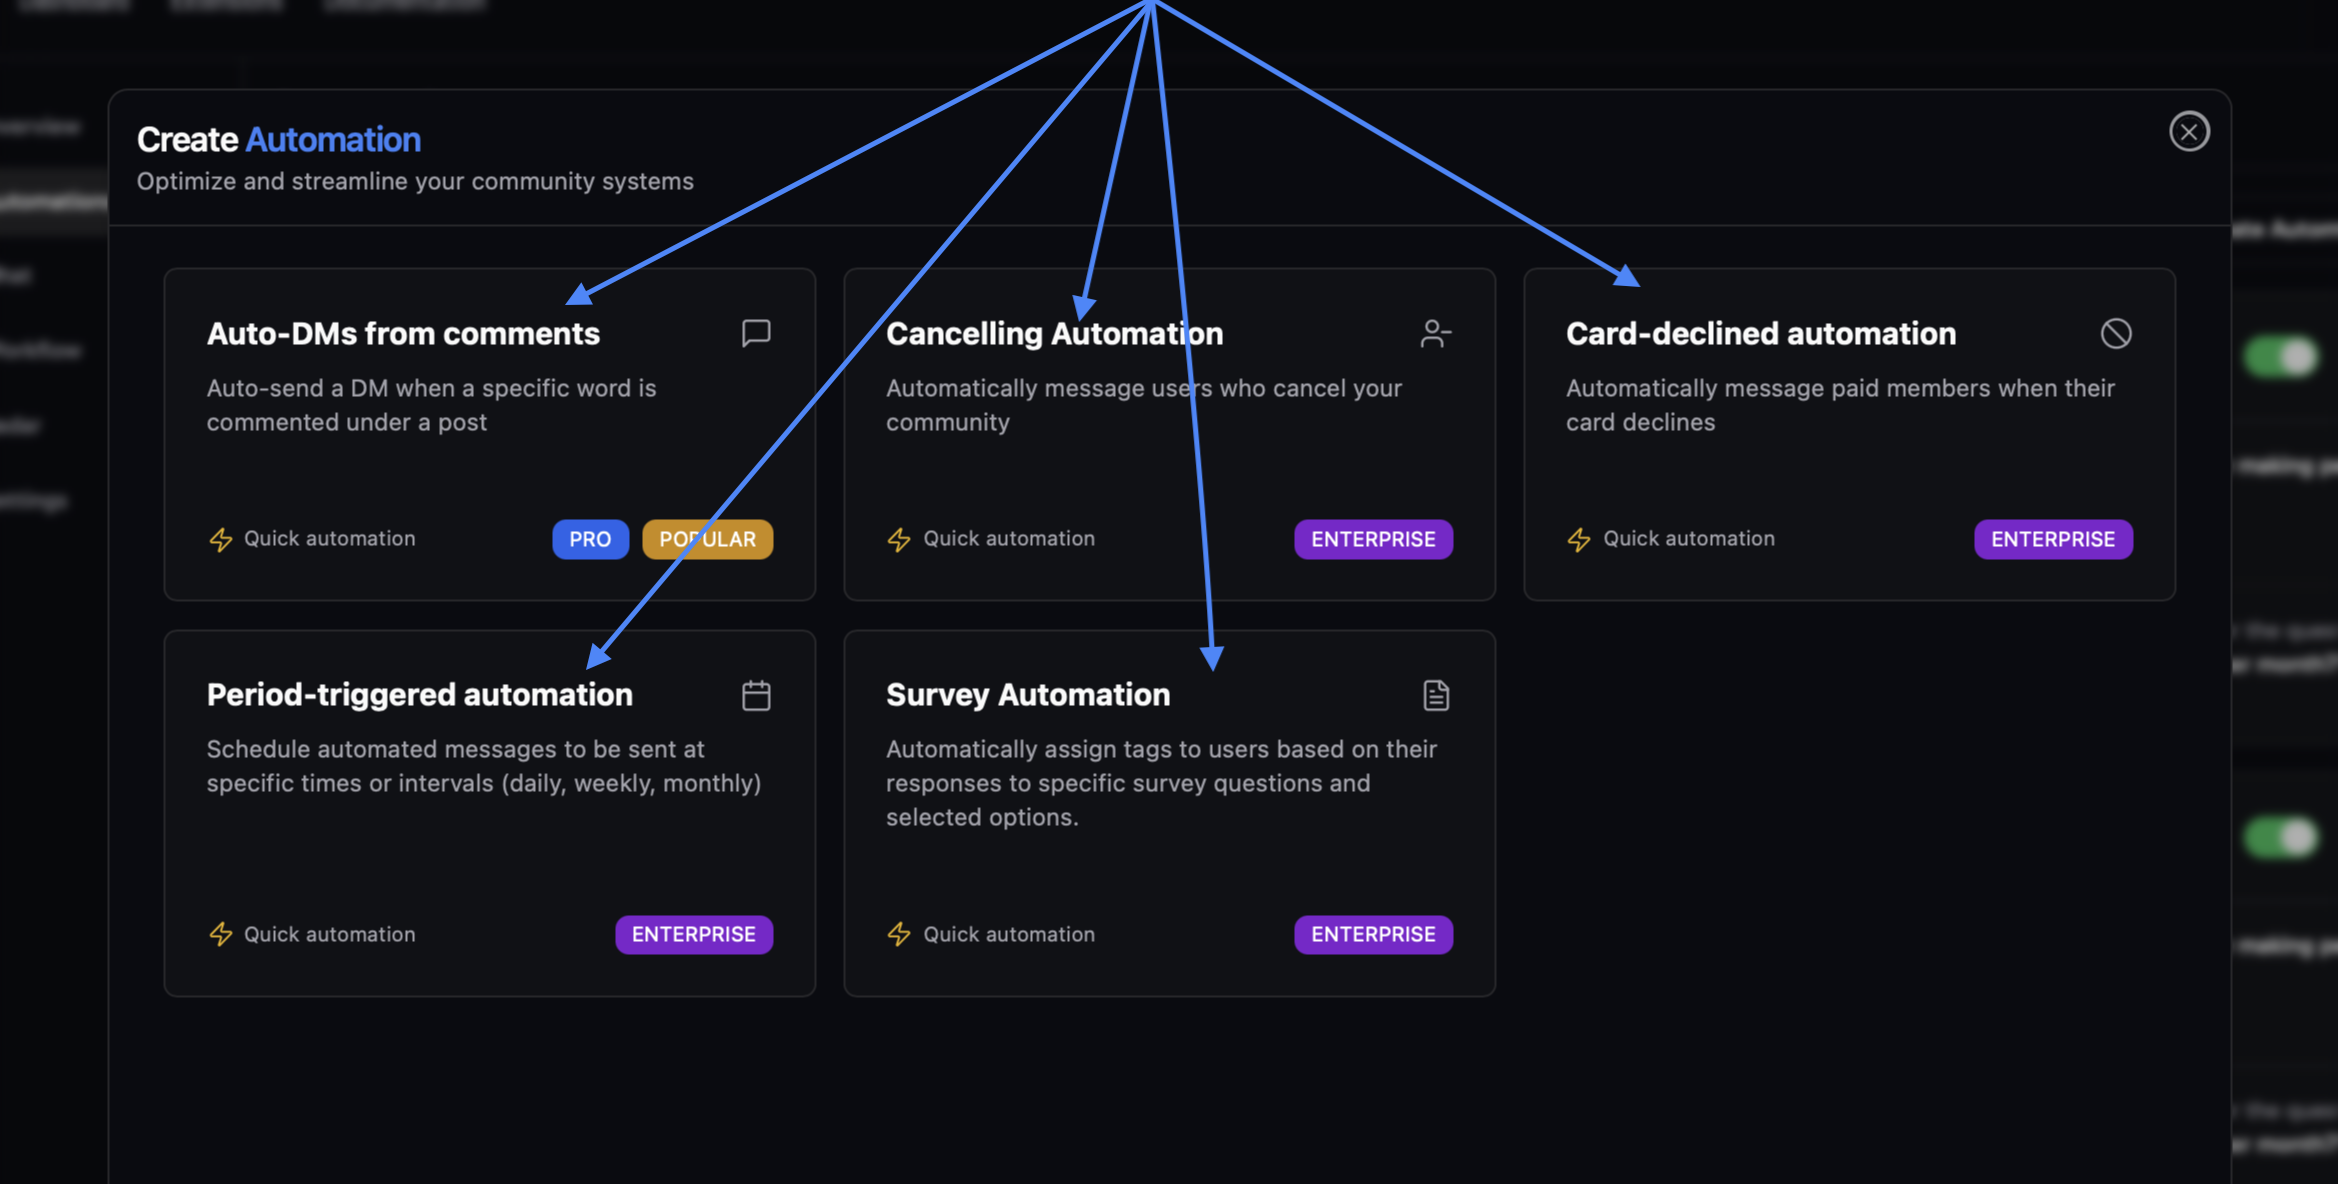Click the document icon on Survey Automation
The height and width of the screenshot is (1184, 2338).
point(1435,695)
